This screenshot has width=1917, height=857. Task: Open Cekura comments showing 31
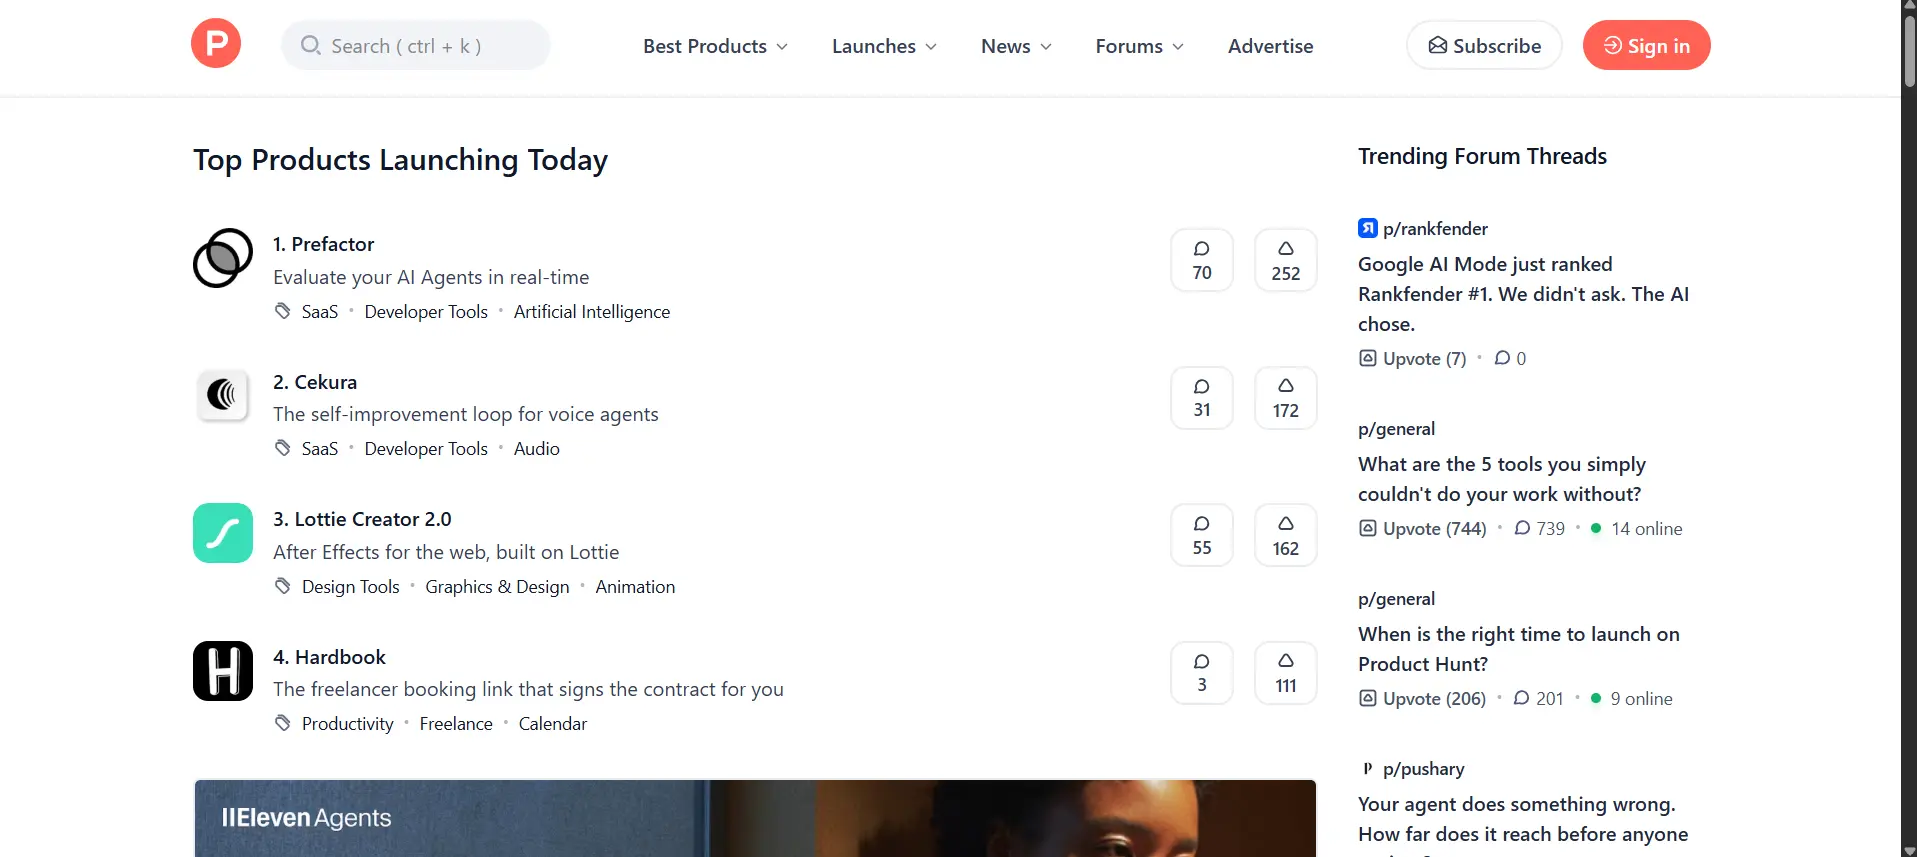pos(1202,398)
